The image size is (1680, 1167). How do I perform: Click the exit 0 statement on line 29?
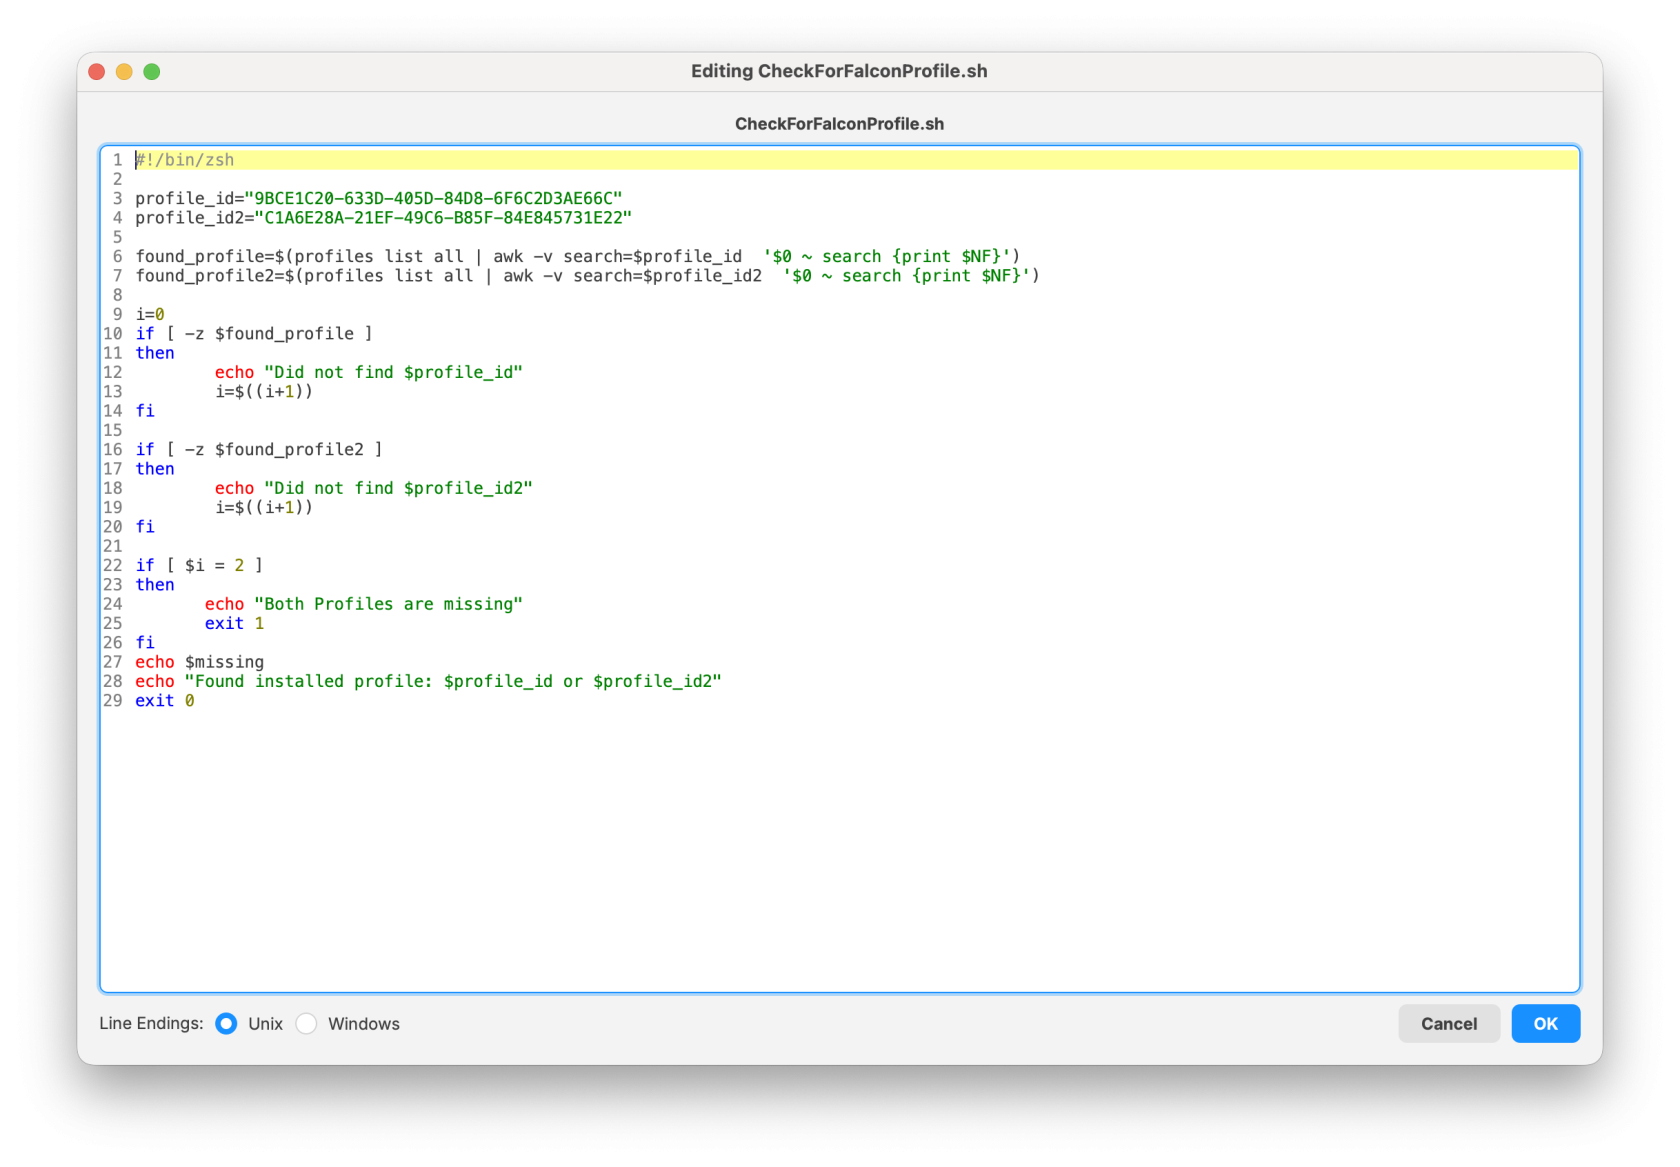tap(165, 700)
